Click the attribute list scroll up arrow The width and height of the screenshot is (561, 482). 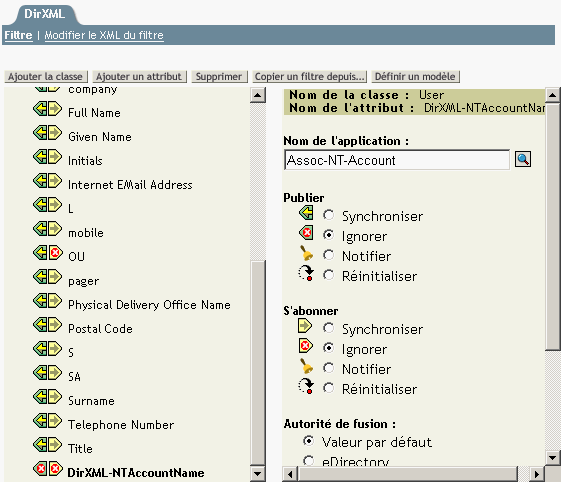258,96
